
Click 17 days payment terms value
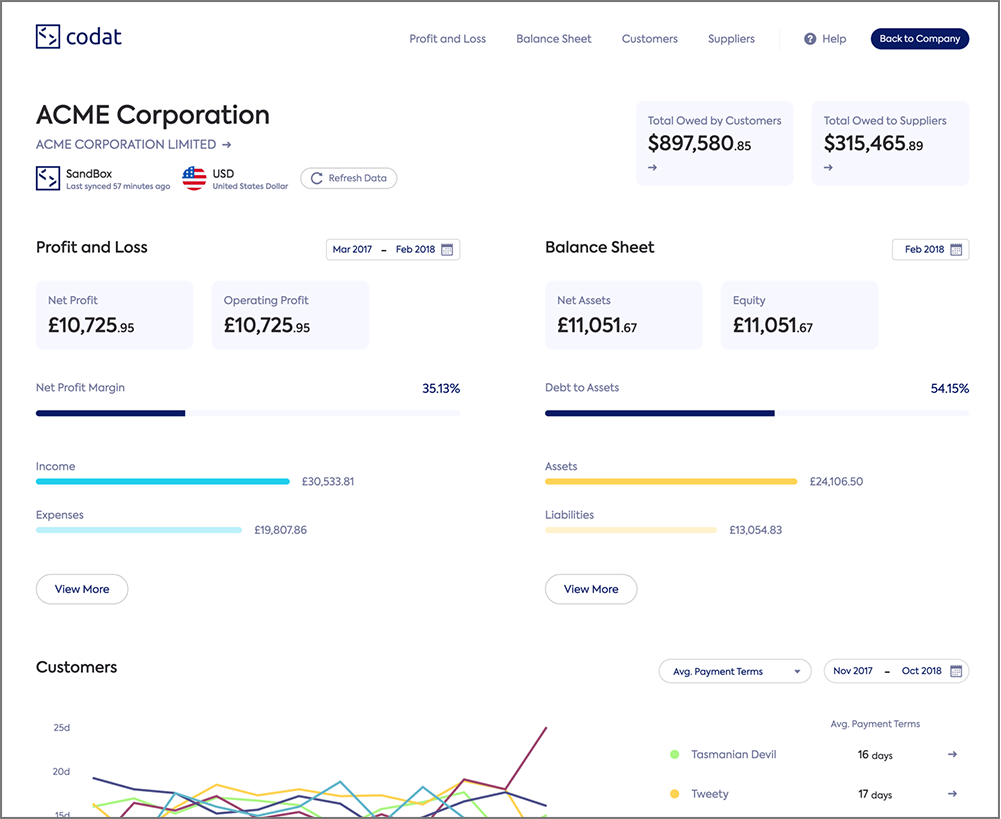coord(875,795)
